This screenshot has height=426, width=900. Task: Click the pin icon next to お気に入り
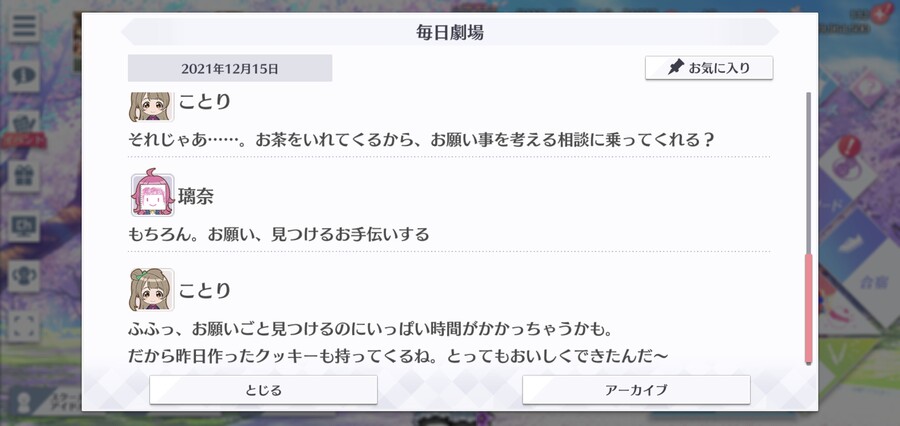pos(676,68)
